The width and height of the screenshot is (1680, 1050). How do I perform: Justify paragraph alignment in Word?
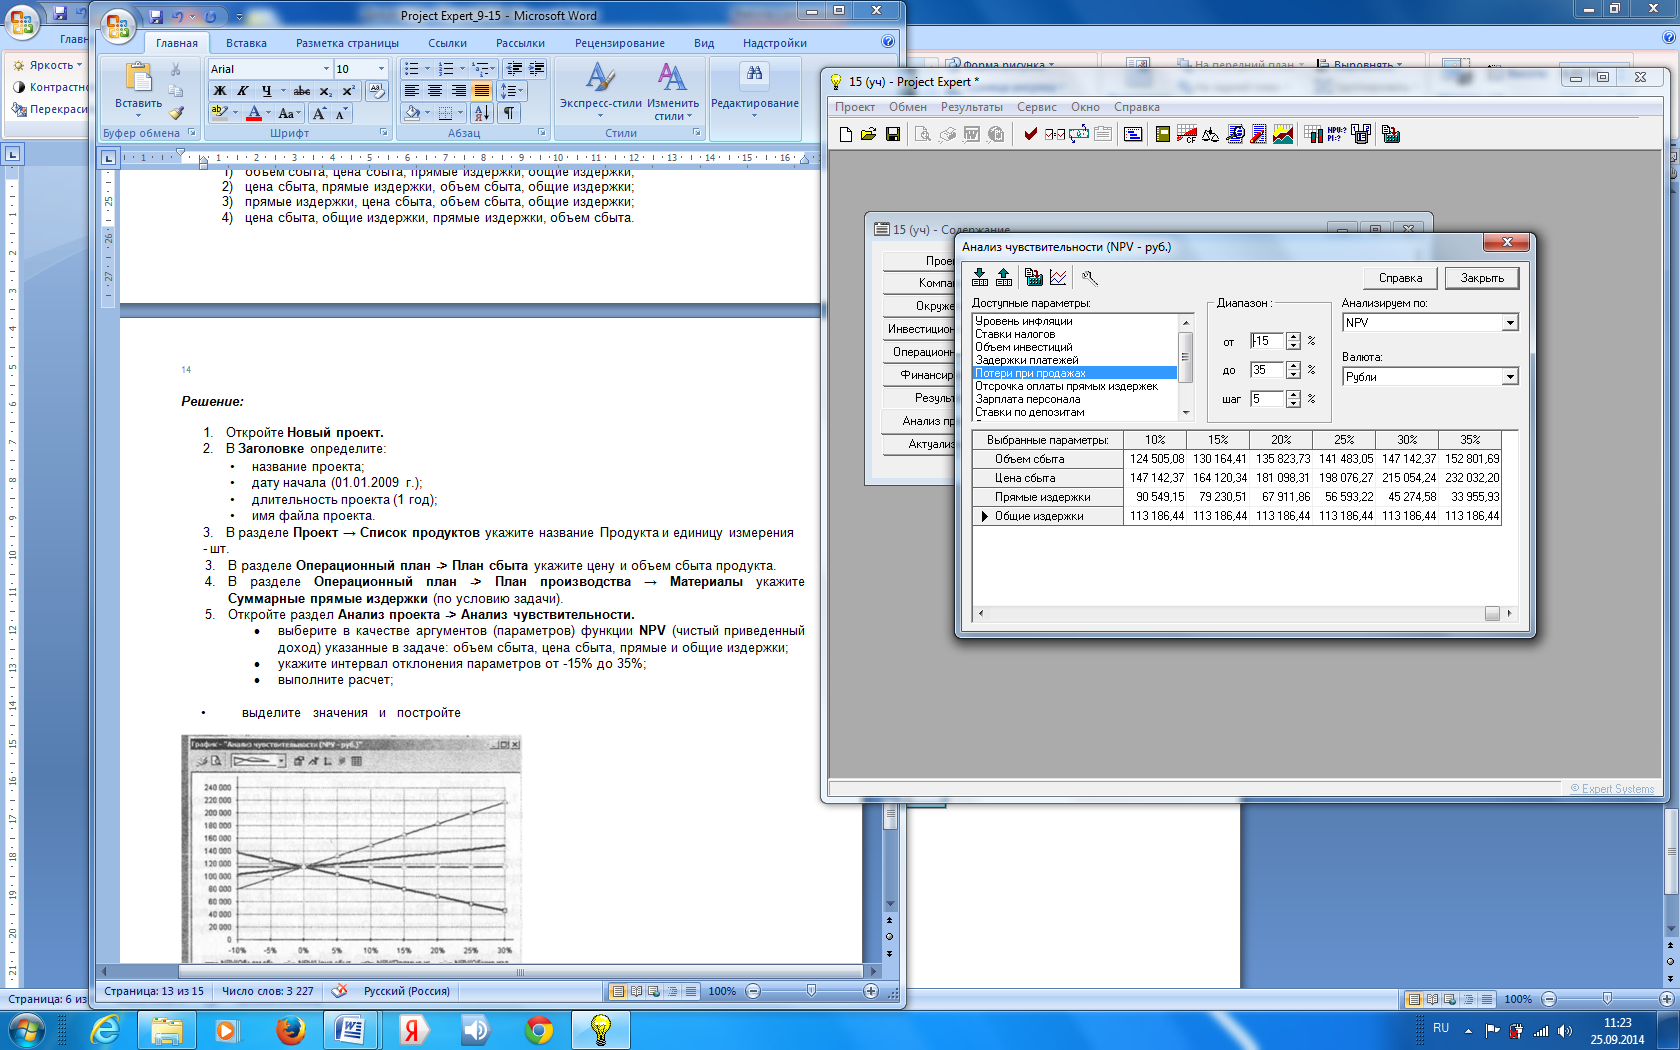point(482,91)
